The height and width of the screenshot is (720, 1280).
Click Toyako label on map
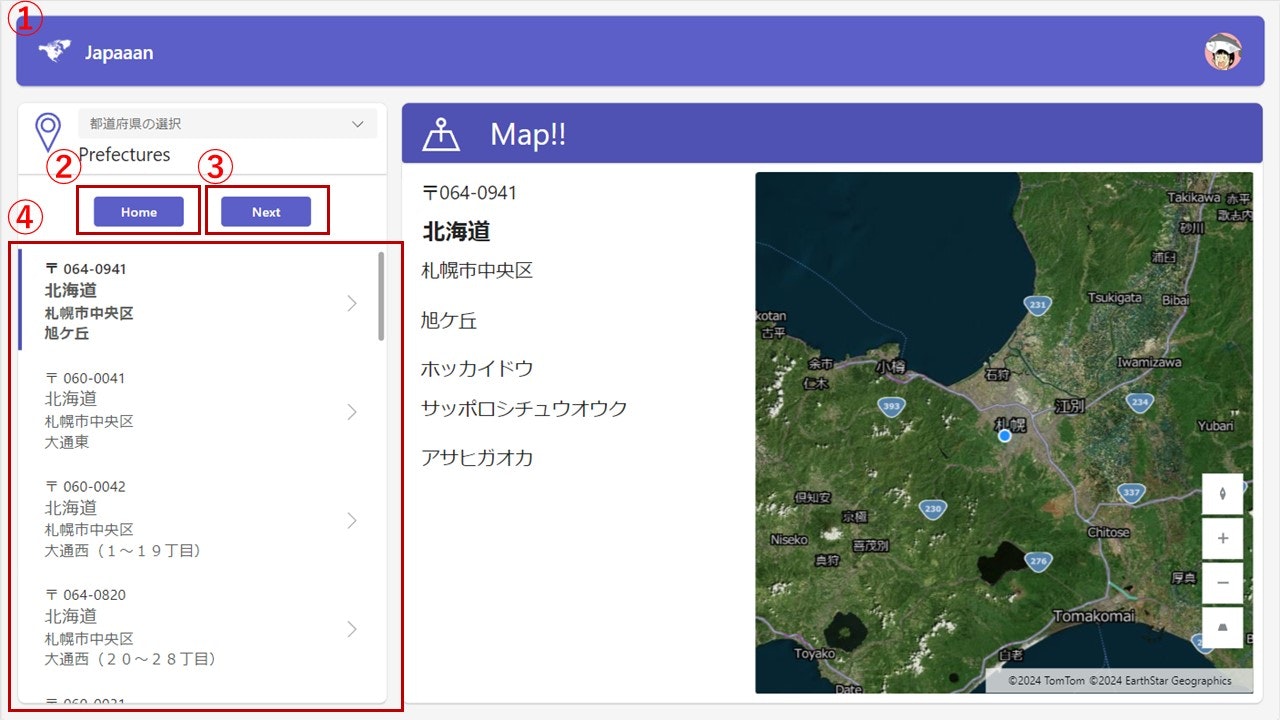point(814,654)
